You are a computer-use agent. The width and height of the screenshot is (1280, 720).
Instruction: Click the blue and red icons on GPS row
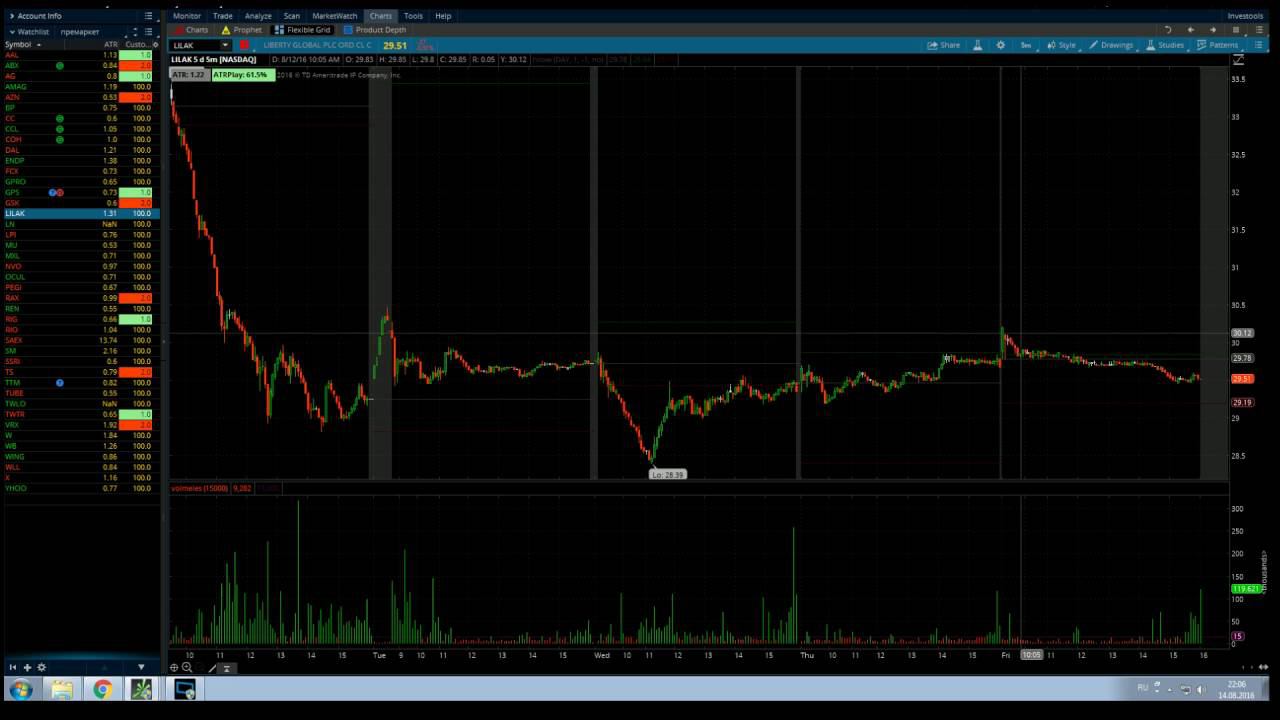click(x=56, y=192)
